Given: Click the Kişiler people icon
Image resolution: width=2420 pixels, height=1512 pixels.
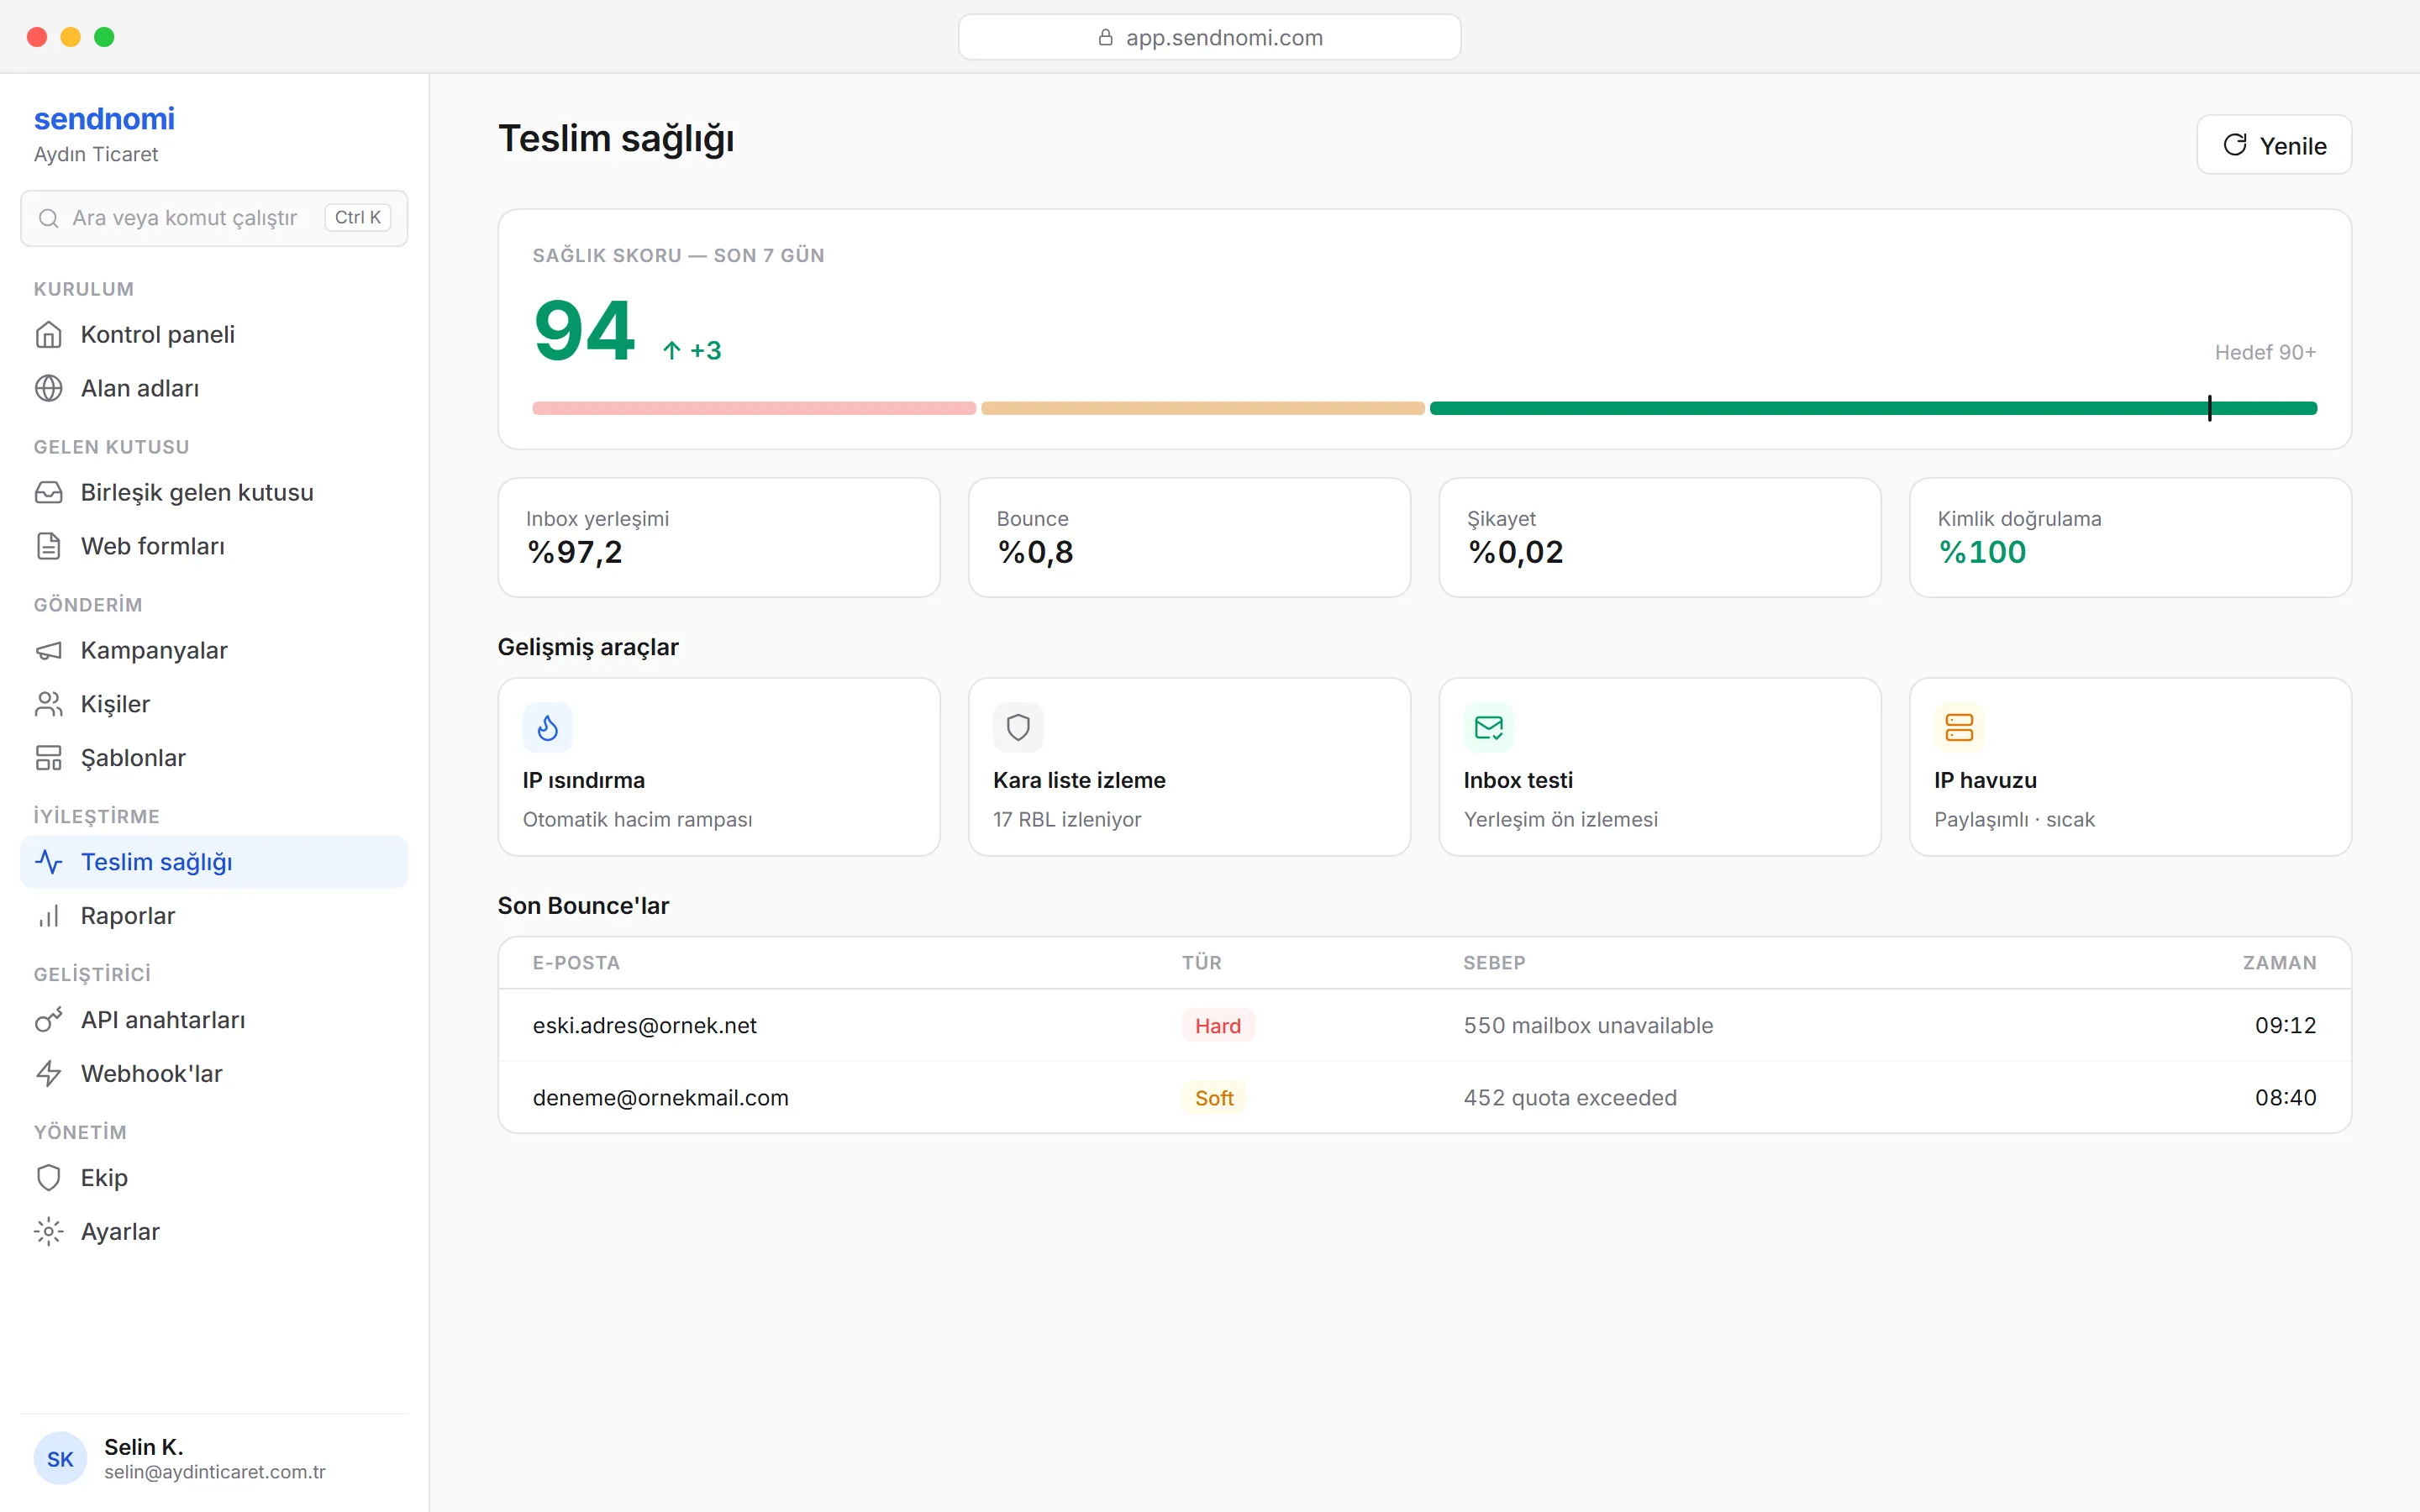Looking at the screenshot, I should click(x=48, y=704).
